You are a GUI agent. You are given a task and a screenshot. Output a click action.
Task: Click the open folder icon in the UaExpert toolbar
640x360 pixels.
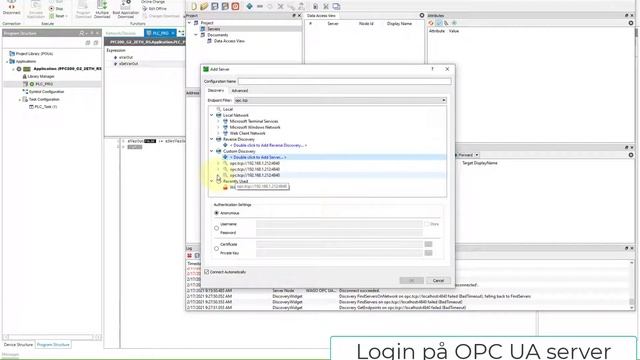pos(204,6)
